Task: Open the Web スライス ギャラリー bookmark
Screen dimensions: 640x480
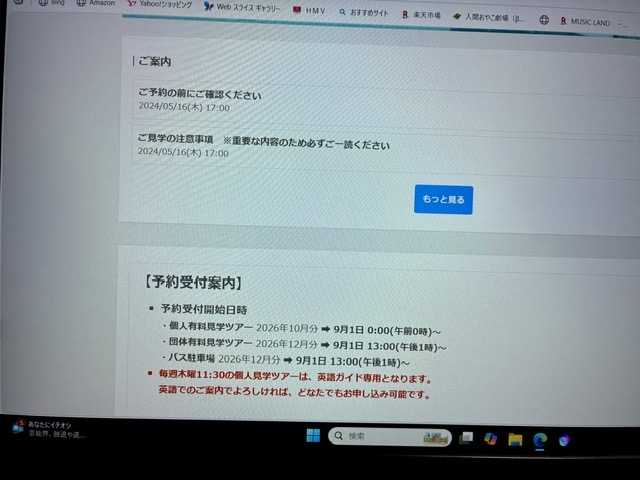Action: click(242, 7)
